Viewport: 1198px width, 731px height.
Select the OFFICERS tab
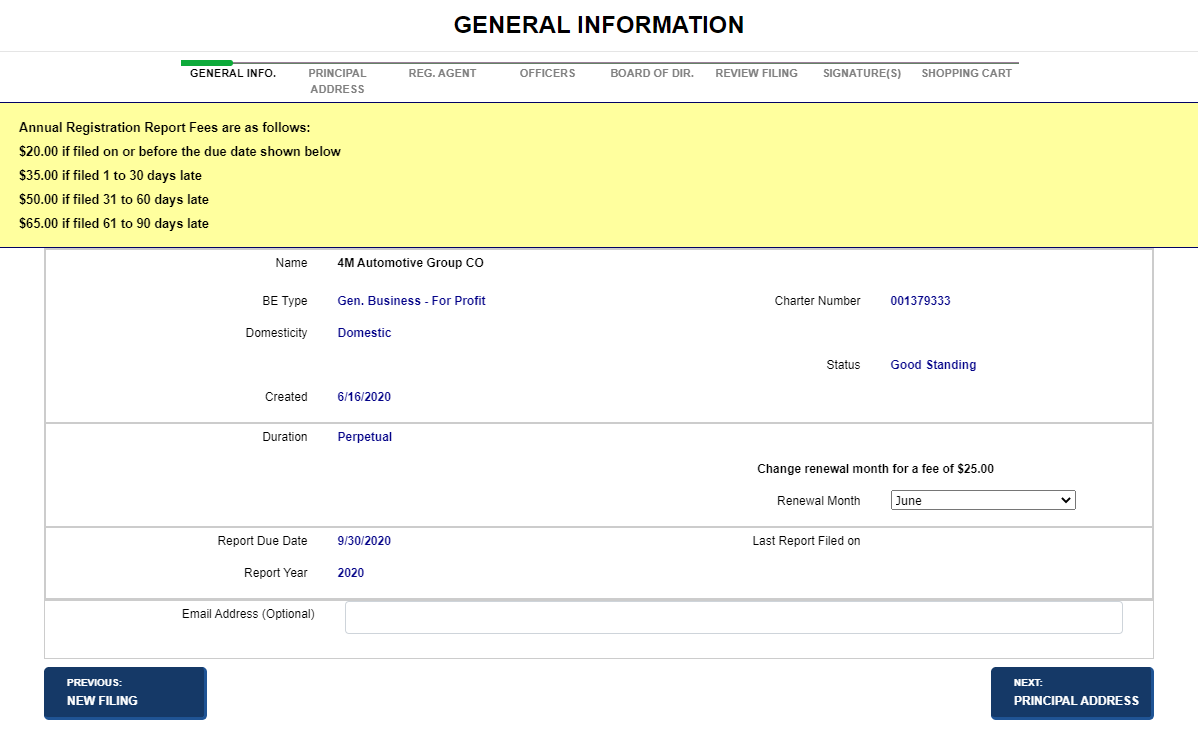(547, 72)
